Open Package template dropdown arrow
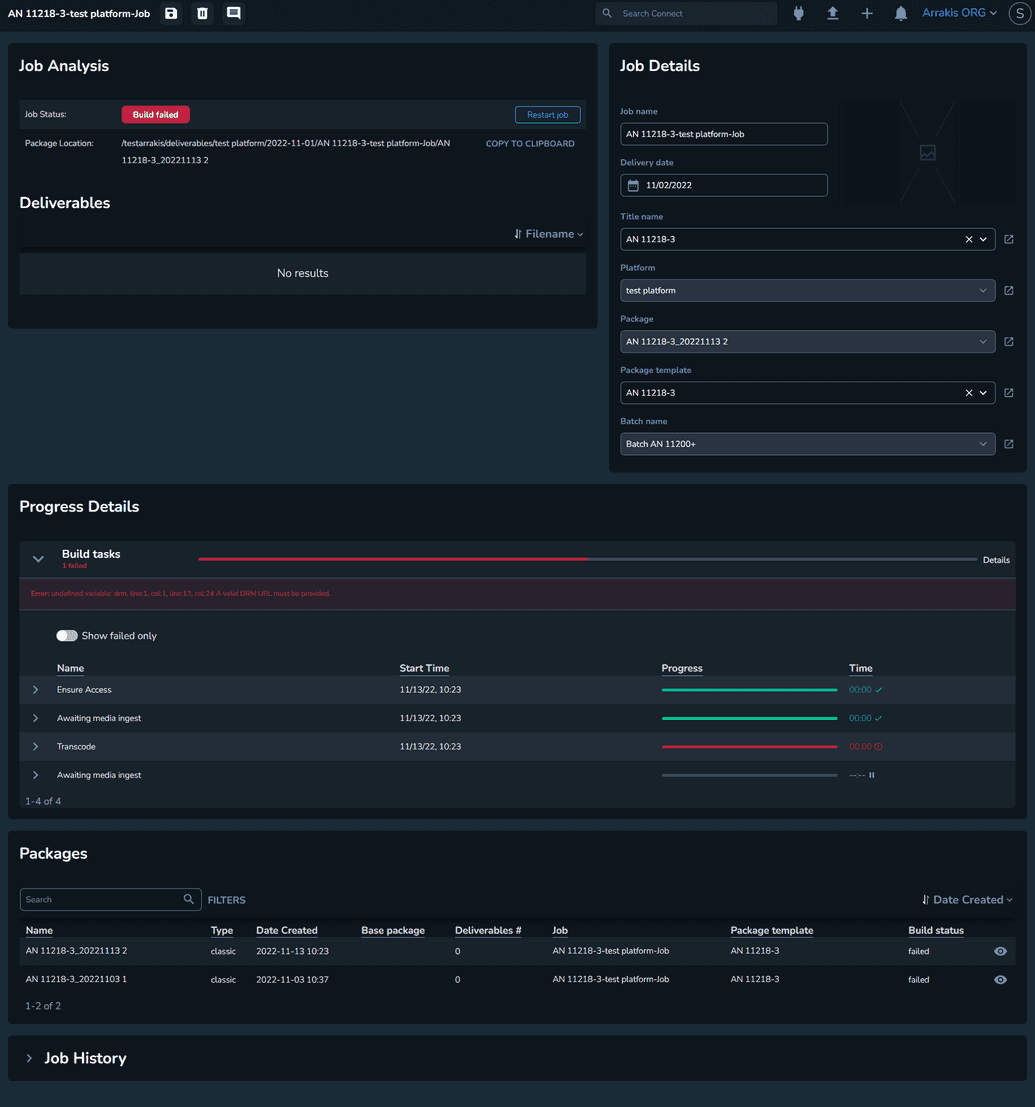1035x1107 pixels. coord(983,393)
